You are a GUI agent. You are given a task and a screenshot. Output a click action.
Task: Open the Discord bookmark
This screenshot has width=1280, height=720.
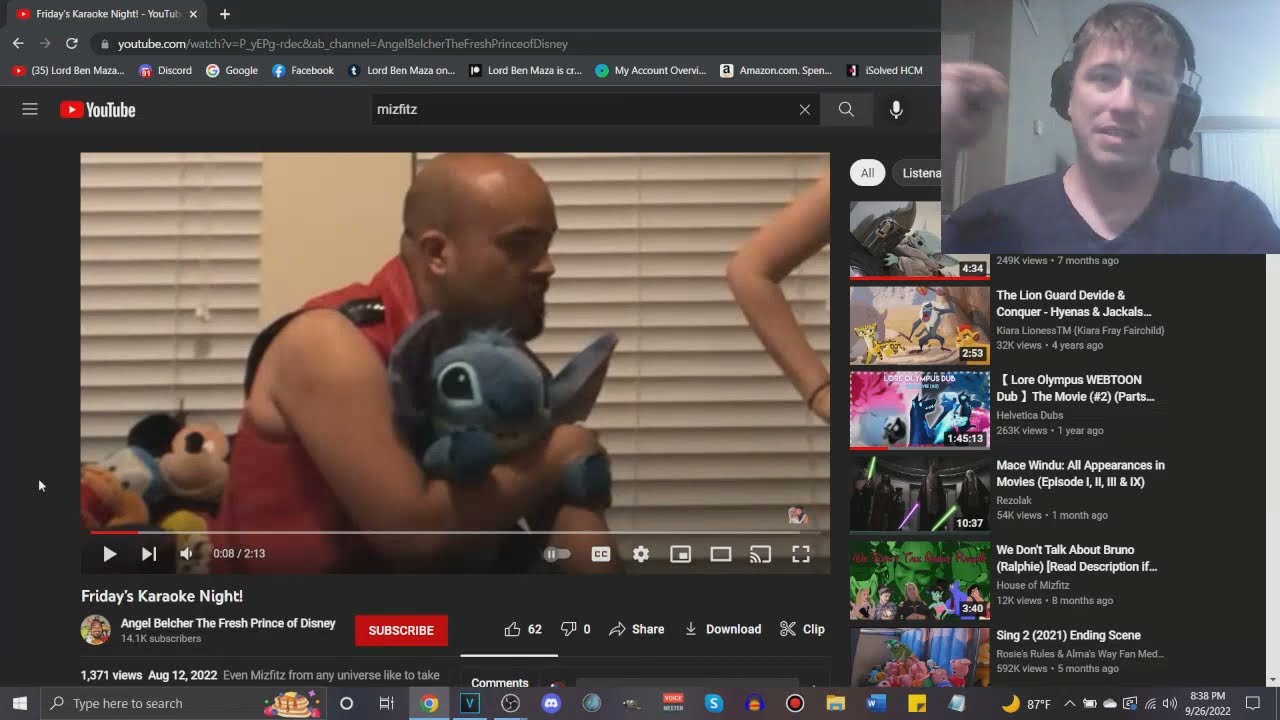click(x=165, y=70)
